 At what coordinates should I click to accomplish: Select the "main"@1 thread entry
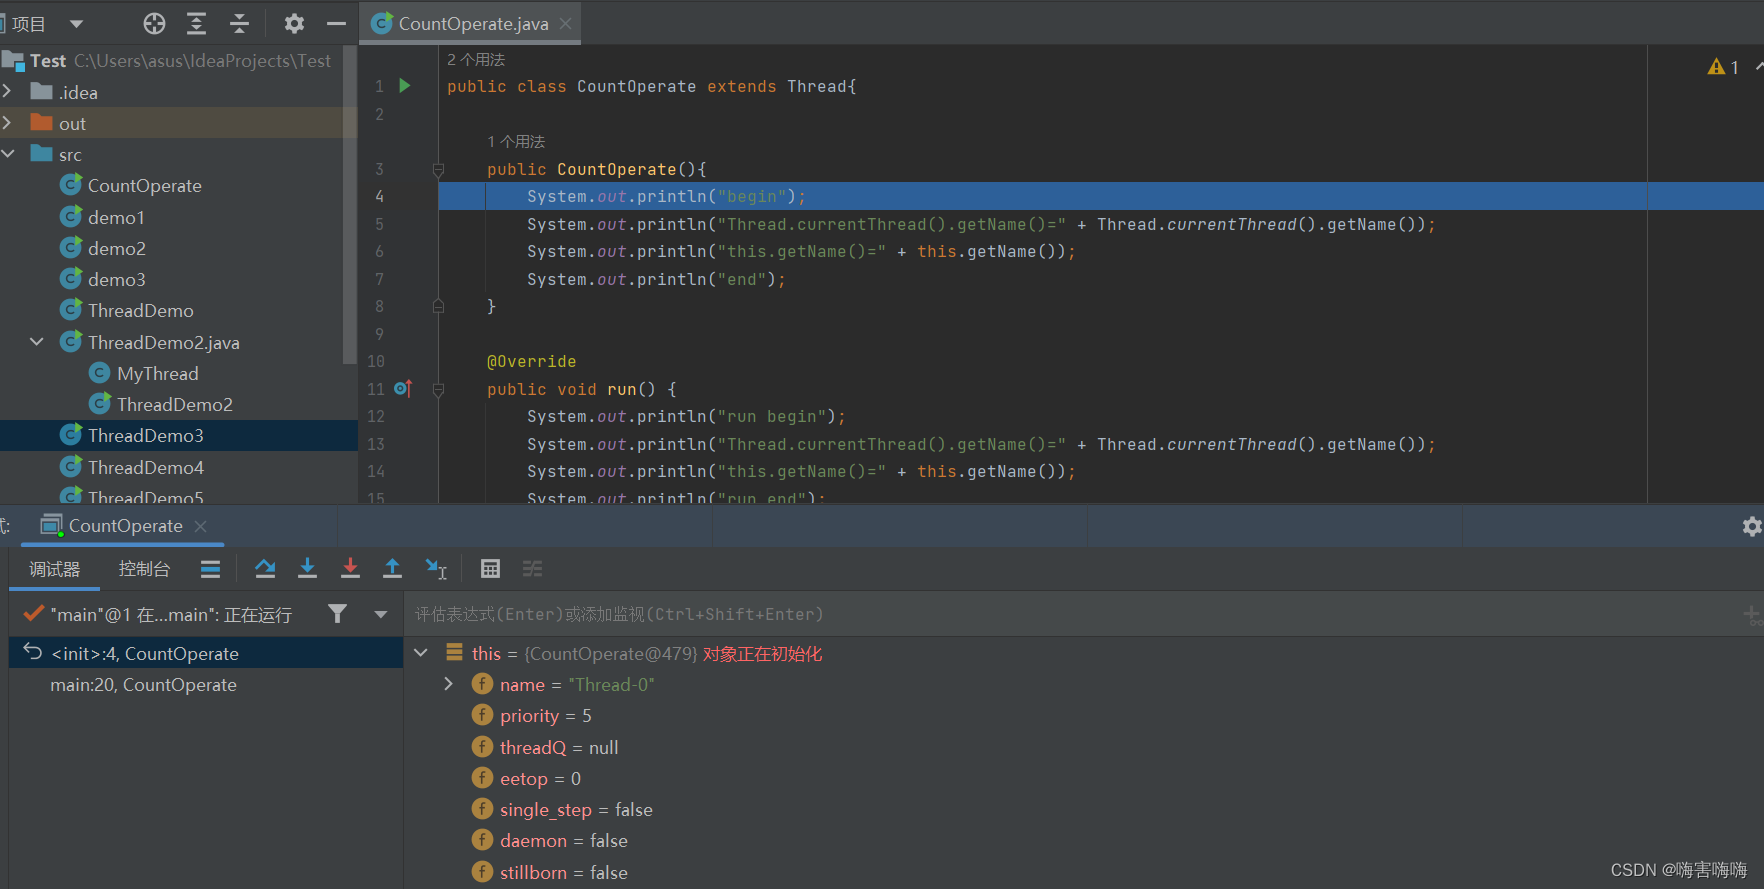point(171,614)
